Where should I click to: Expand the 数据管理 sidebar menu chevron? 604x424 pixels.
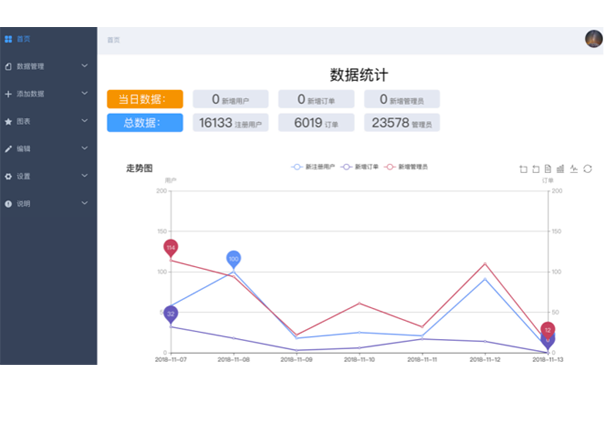click(x=84, y=66)
